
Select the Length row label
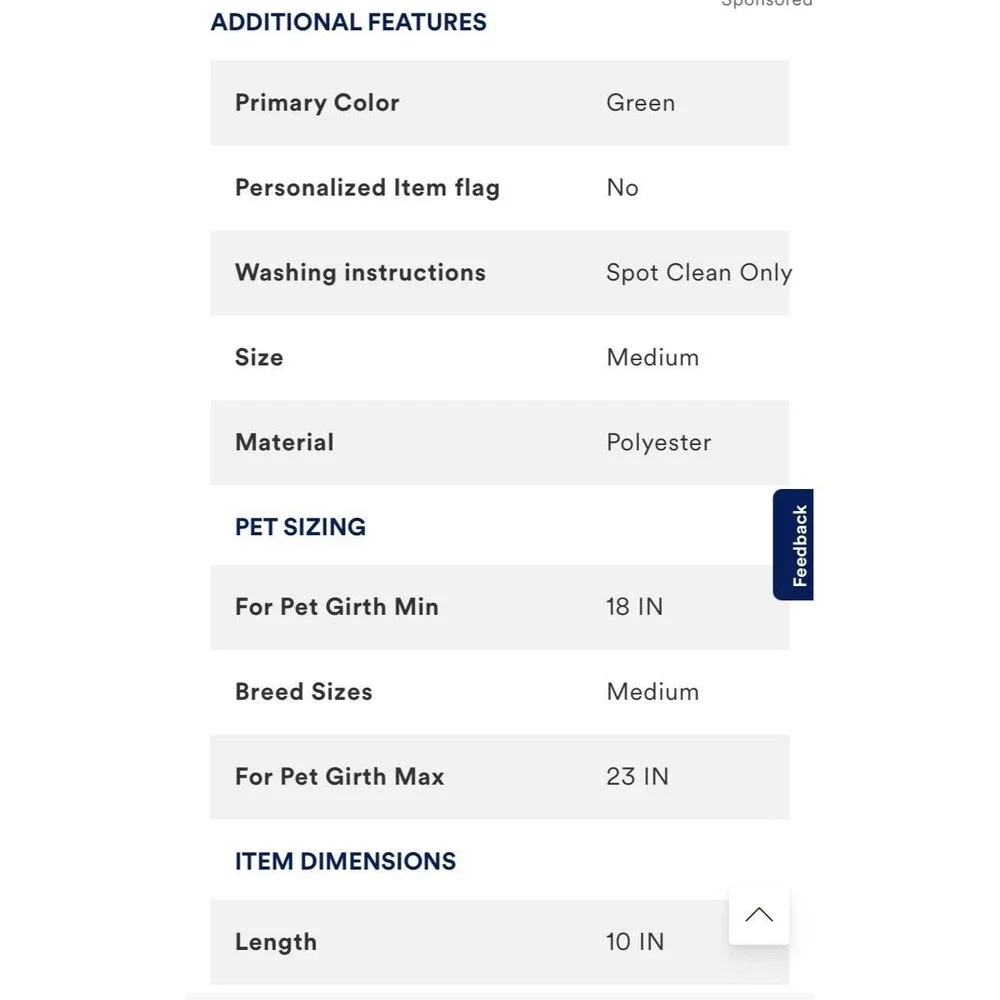[276, 942]
